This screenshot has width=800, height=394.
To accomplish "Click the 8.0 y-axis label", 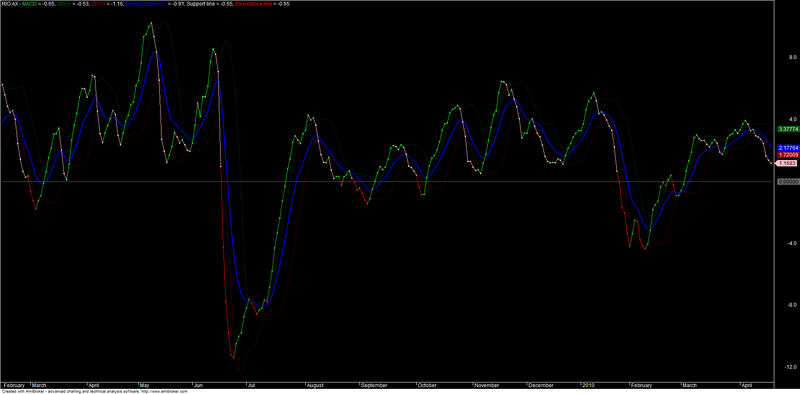I will tap(780, 57).
